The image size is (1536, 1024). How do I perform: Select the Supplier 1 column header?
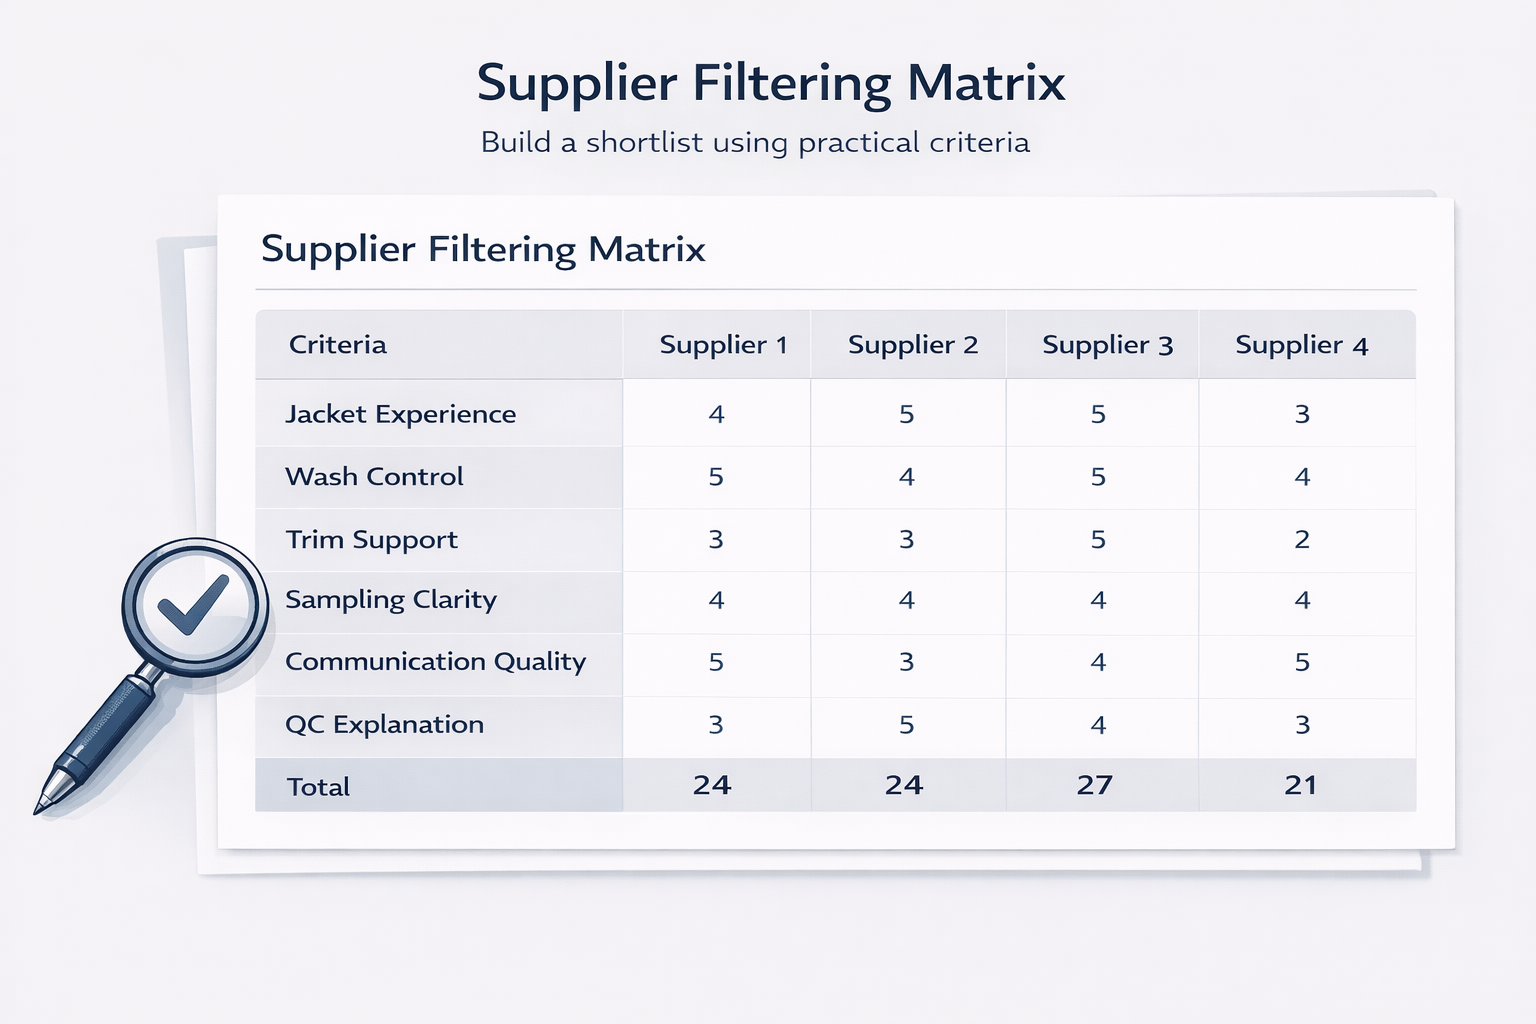723,345
